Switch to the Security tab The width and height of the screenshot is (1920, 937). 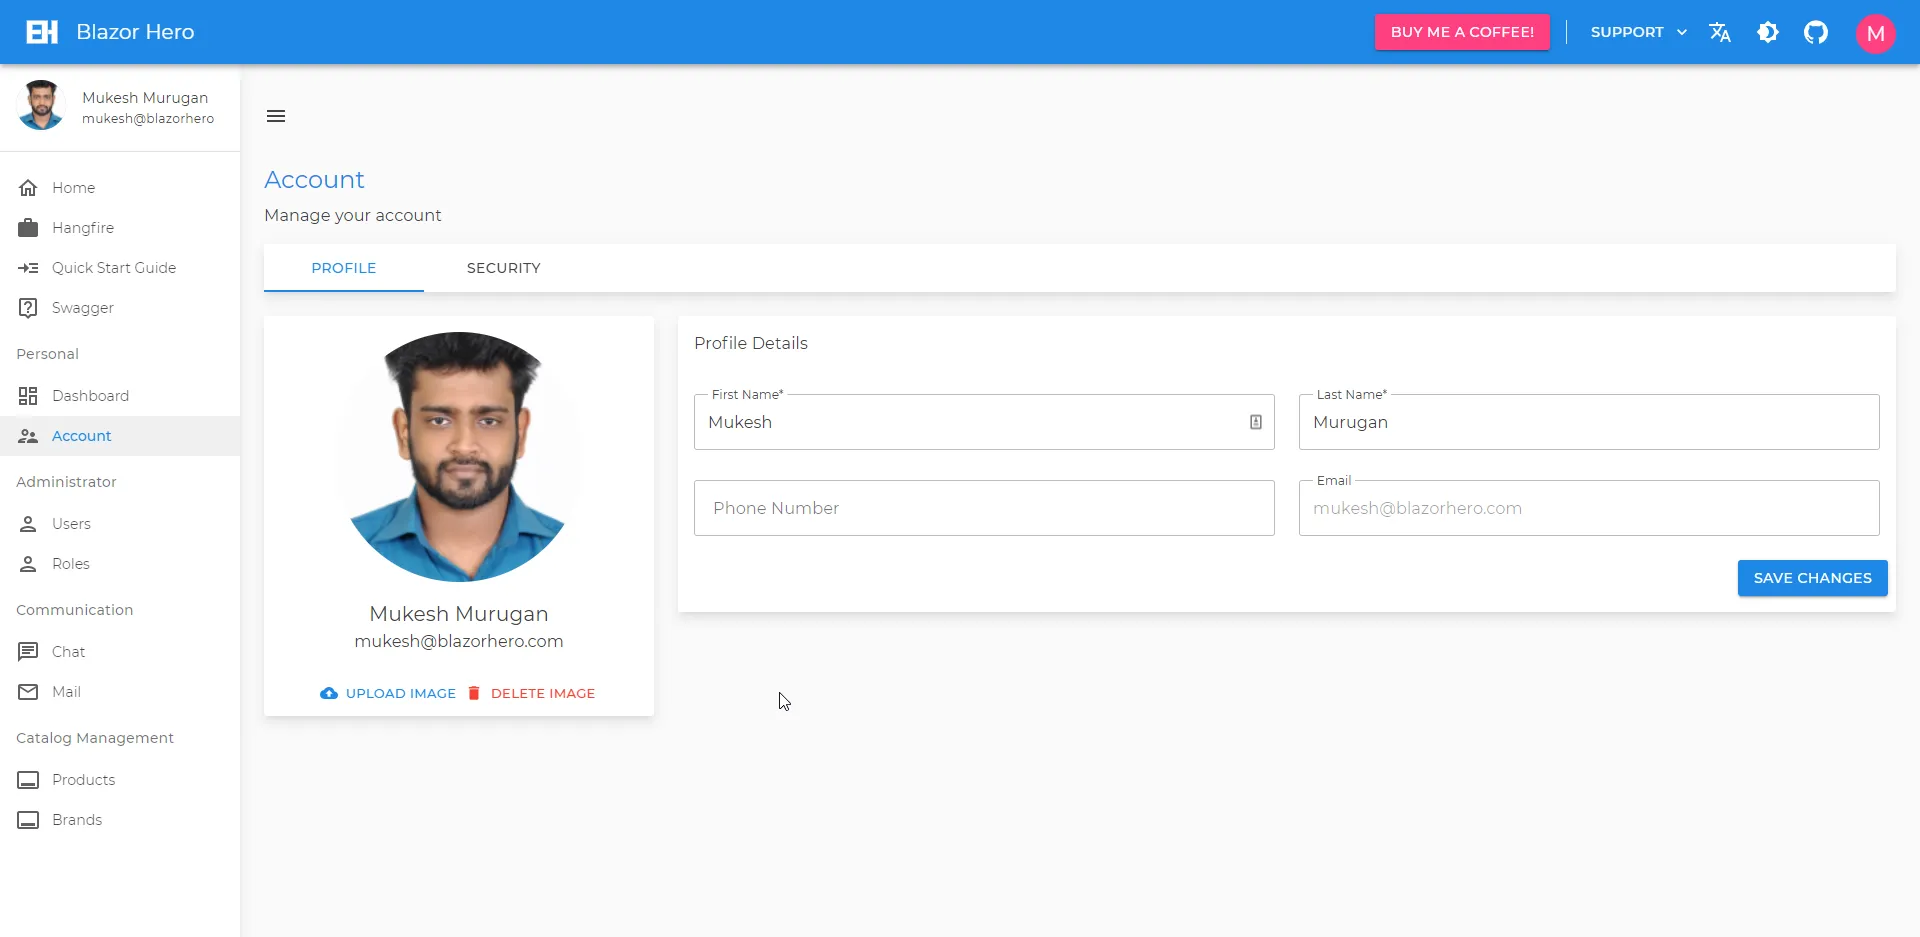(503, 267)
